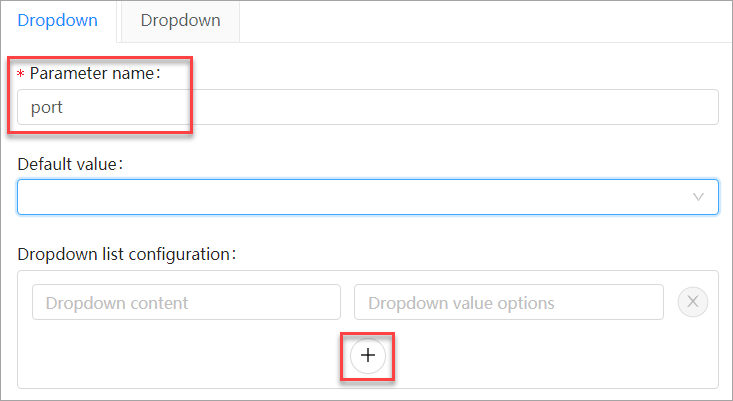Switch to the active blue Dropdown tab
Image resolution: width=733 pixels, height=401 pixels.
(x=58, y=20)
